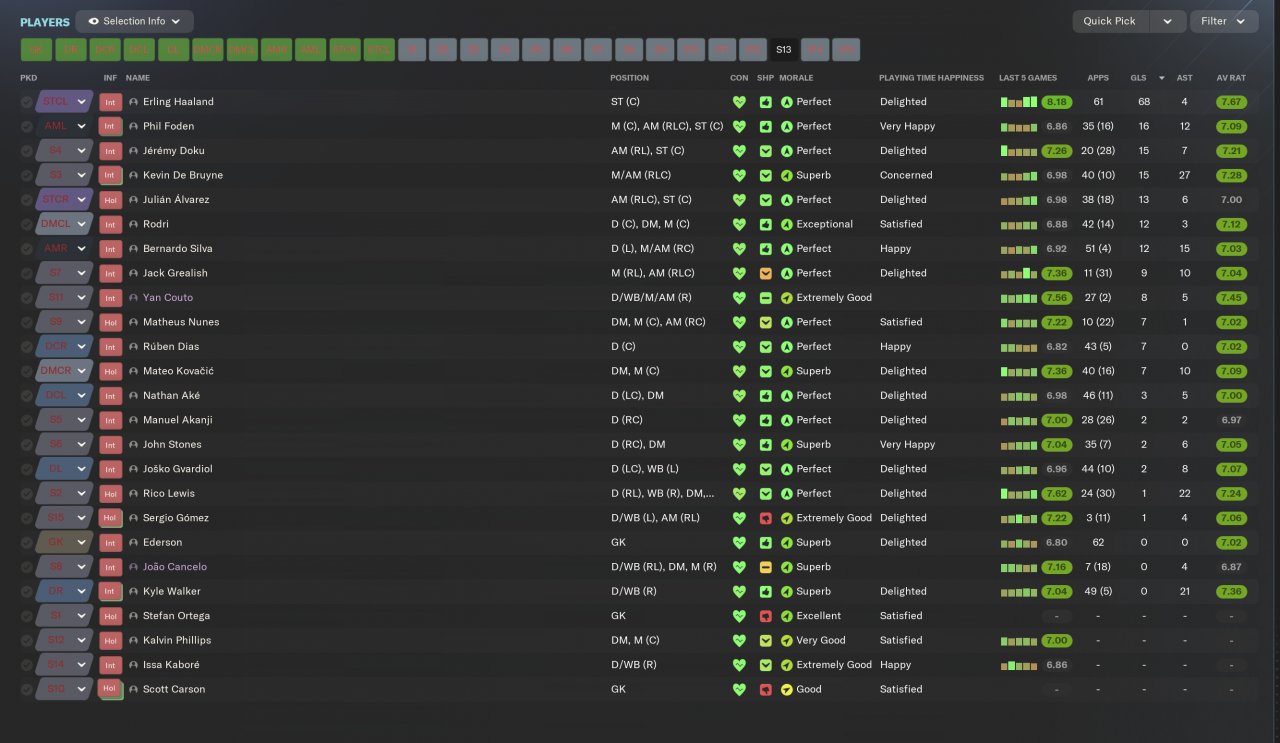
Task: Sort by the APPS column header
Action: click(1098, 78)
